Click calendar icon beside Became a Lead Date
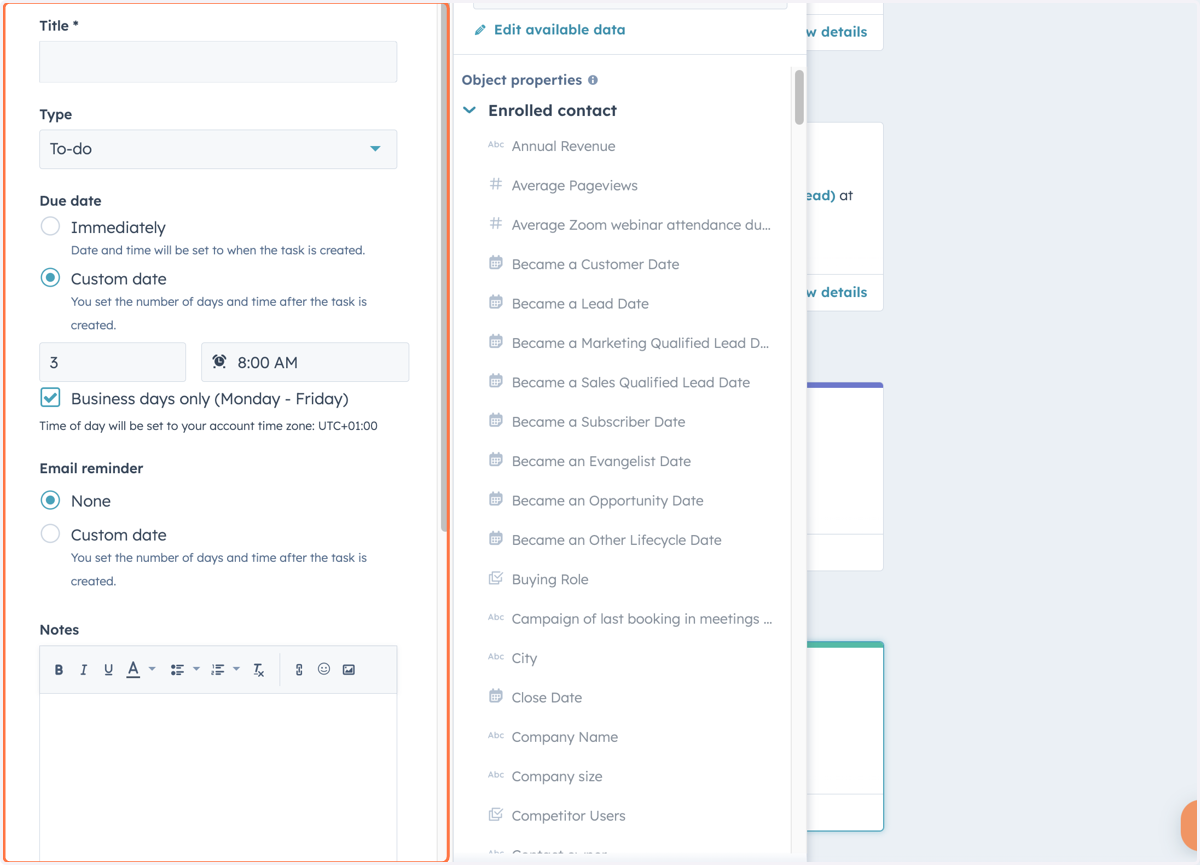The width and height of the screenshot is (1200, 865). coord(496,302)
